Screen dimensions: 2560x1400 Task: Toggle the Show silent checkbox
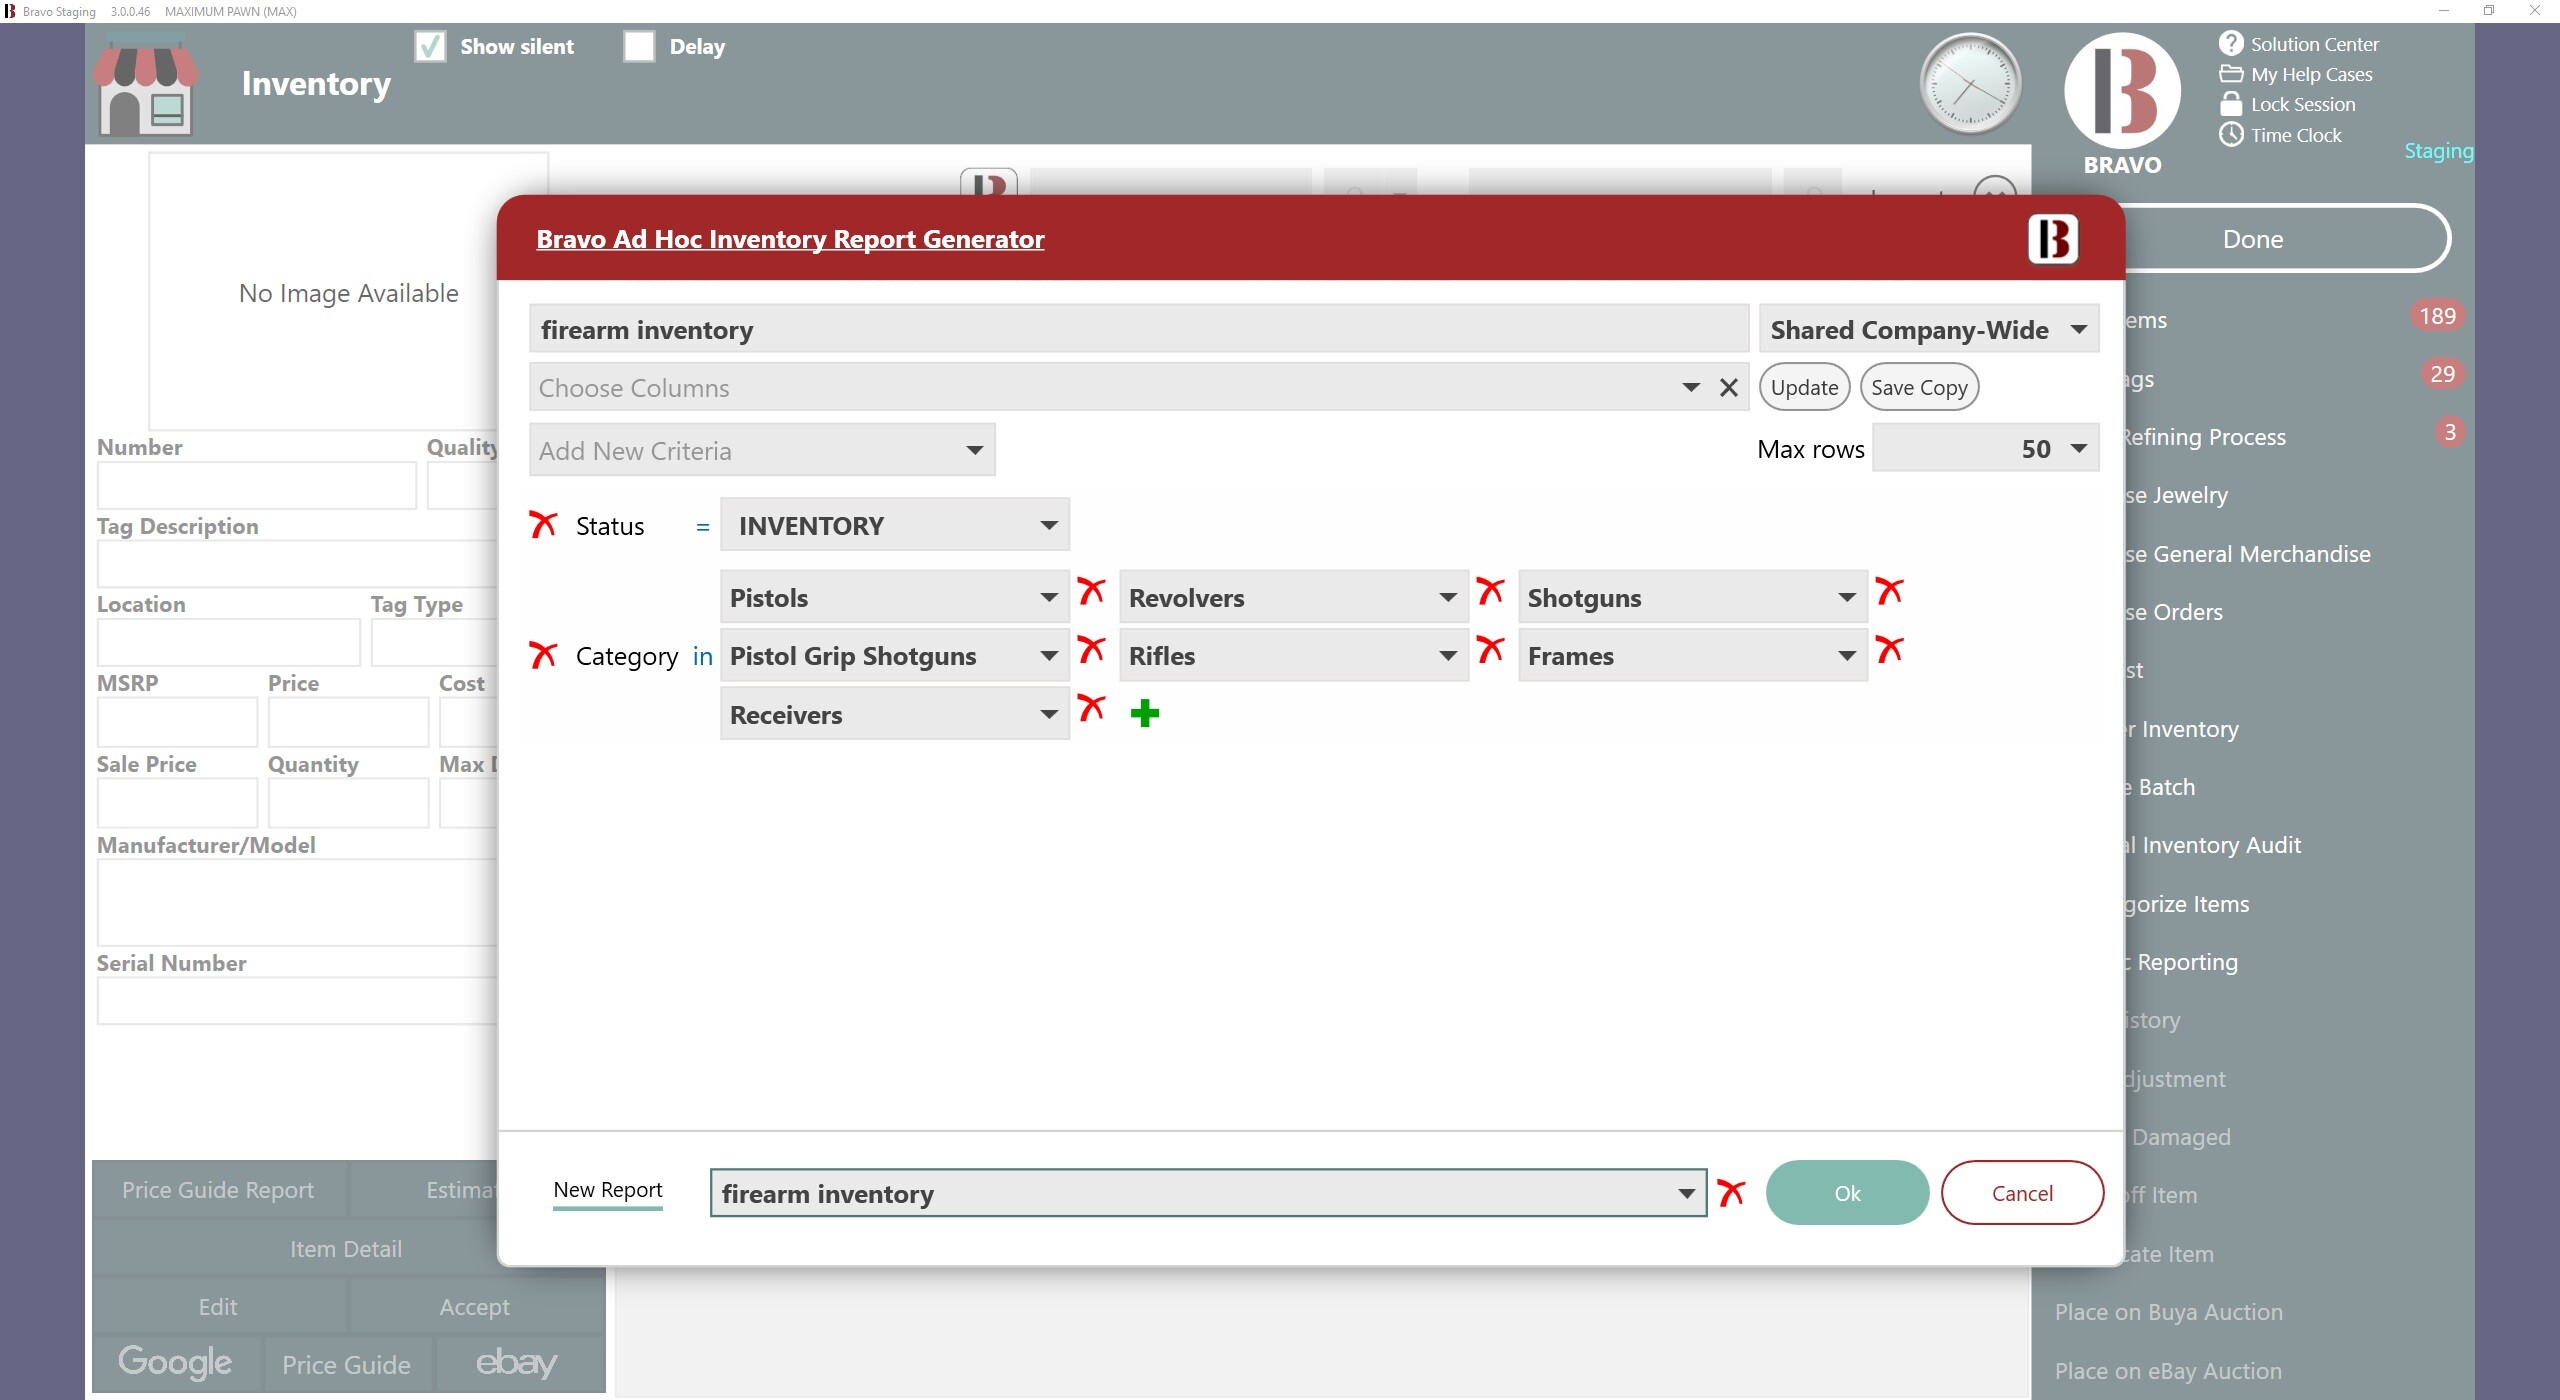coord(430,46)
